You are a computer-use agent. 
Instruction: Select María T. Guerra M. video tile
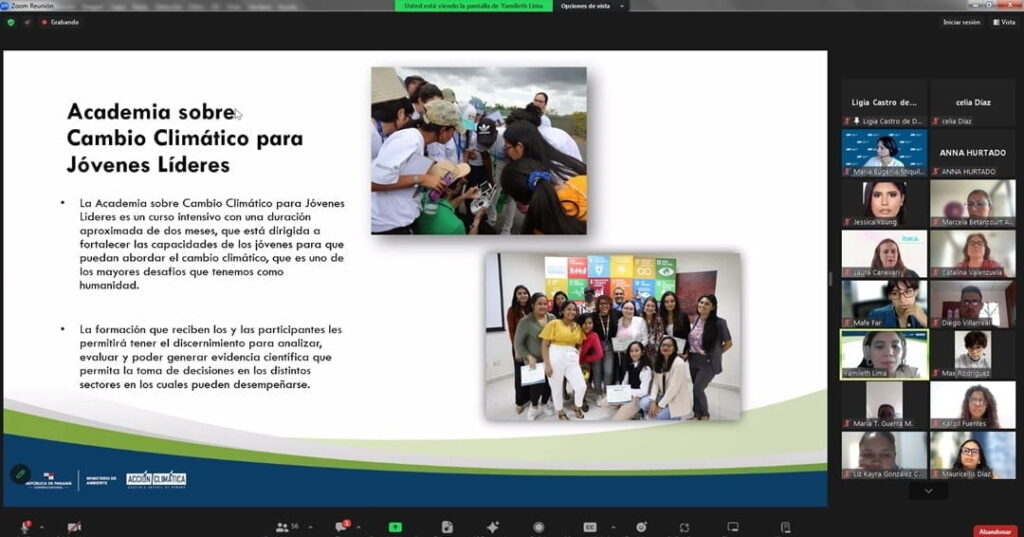coord(884,404)
